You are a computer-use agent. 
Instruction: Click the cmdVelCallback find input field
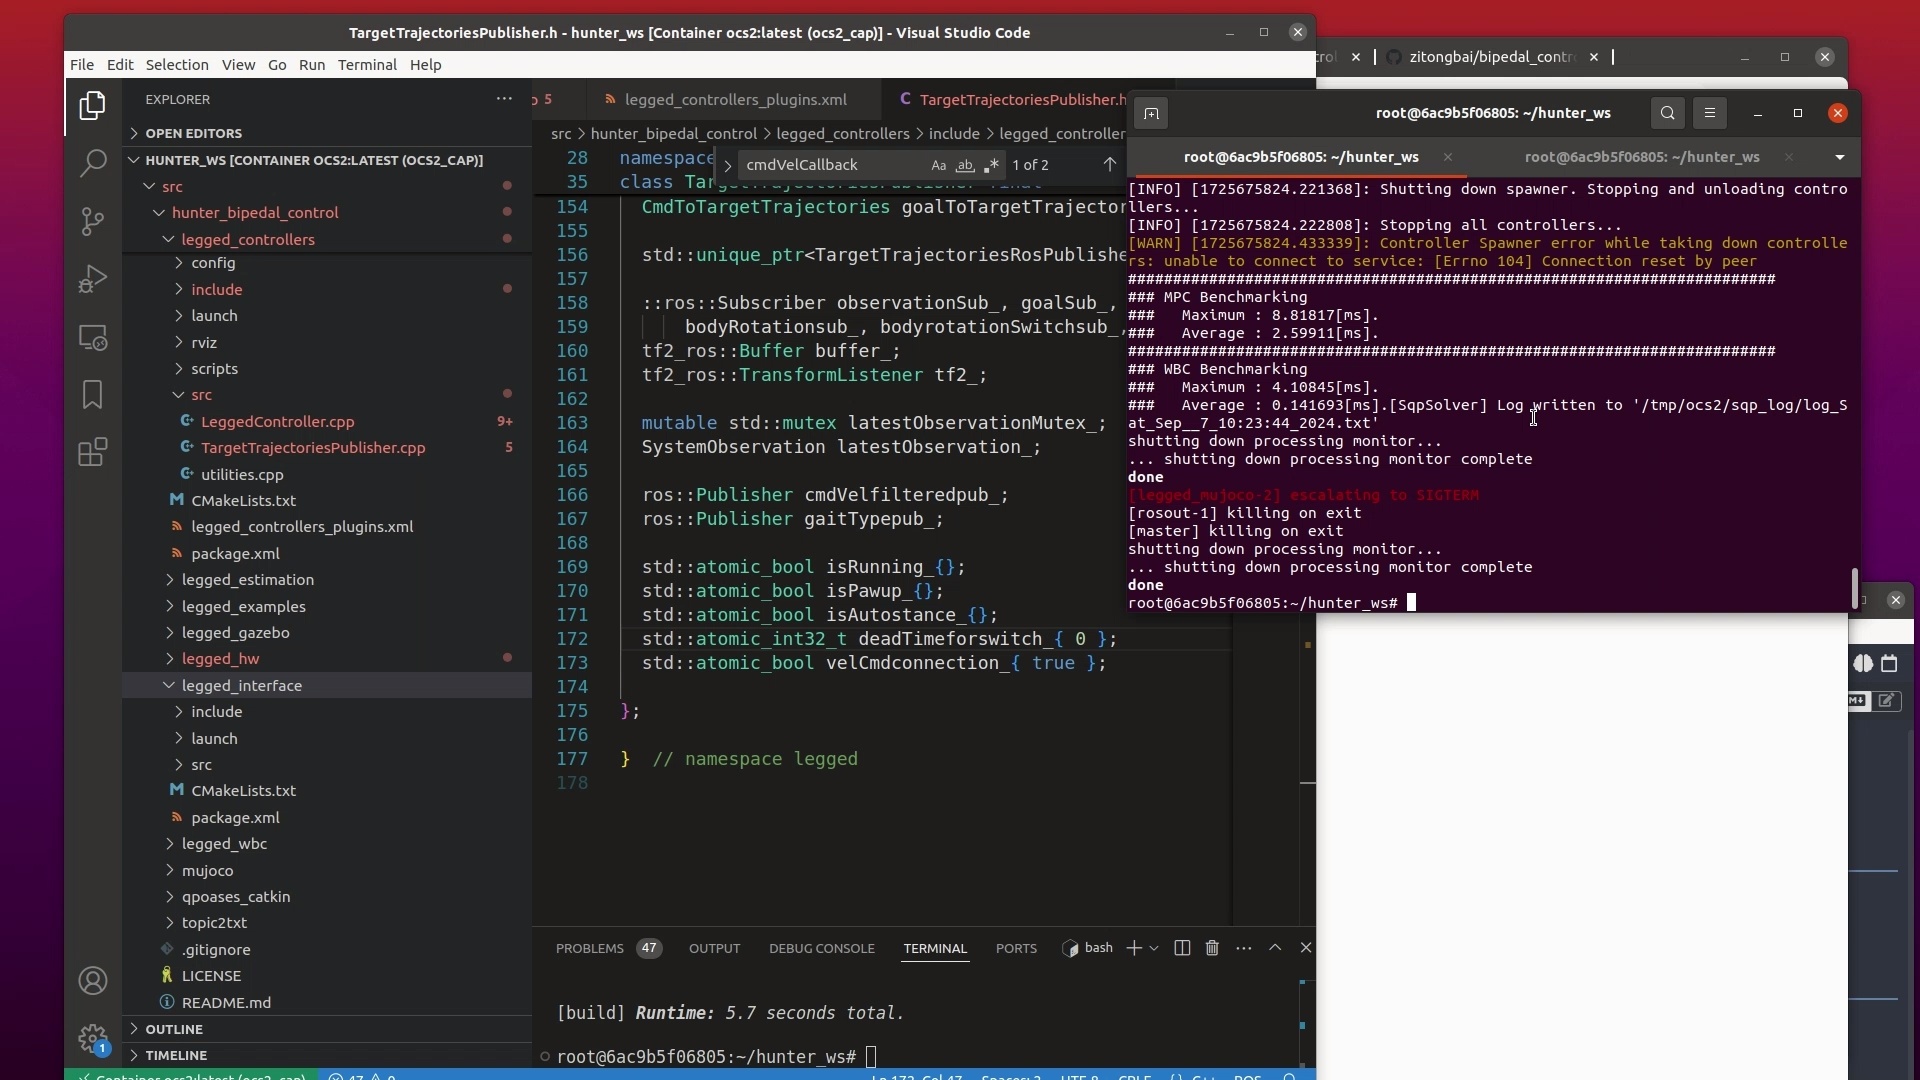tap(830, 165)
